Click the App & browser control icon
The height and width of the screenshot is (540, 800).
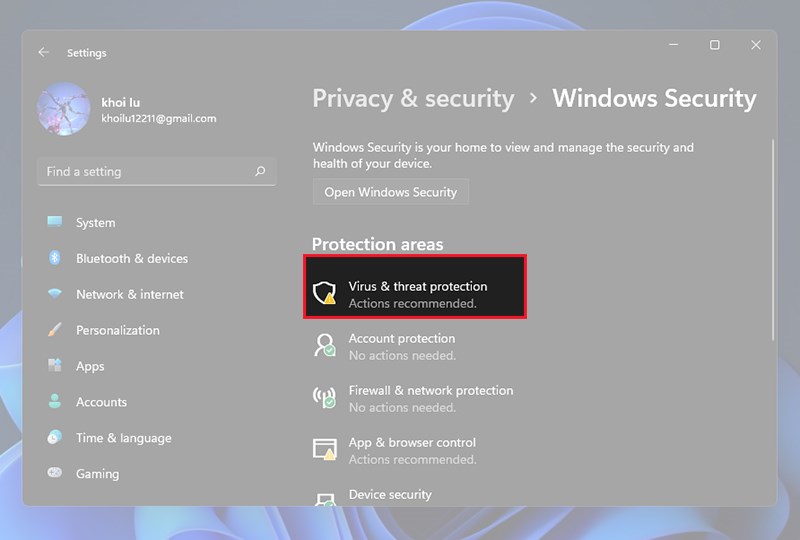324,449
